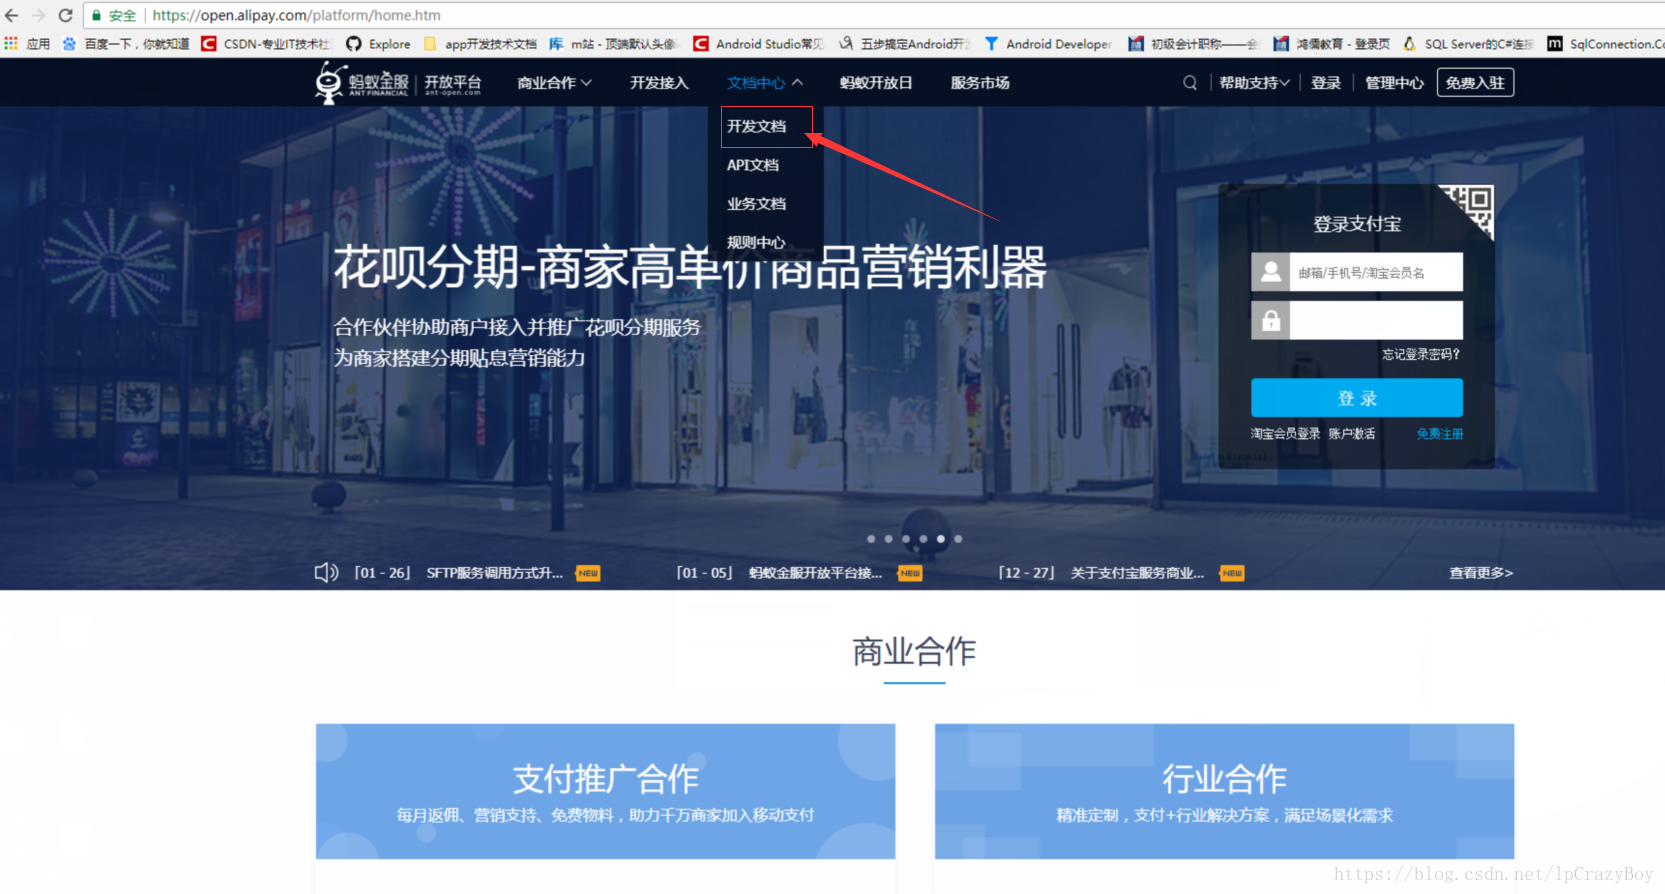Select the last carousel dot

click(x=958, y=539)
